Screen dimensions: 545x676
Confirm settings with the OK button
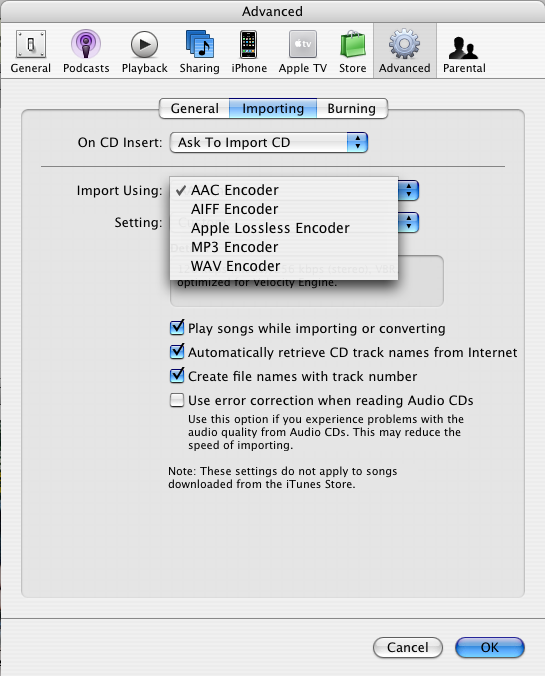click(x=490, y=647)
